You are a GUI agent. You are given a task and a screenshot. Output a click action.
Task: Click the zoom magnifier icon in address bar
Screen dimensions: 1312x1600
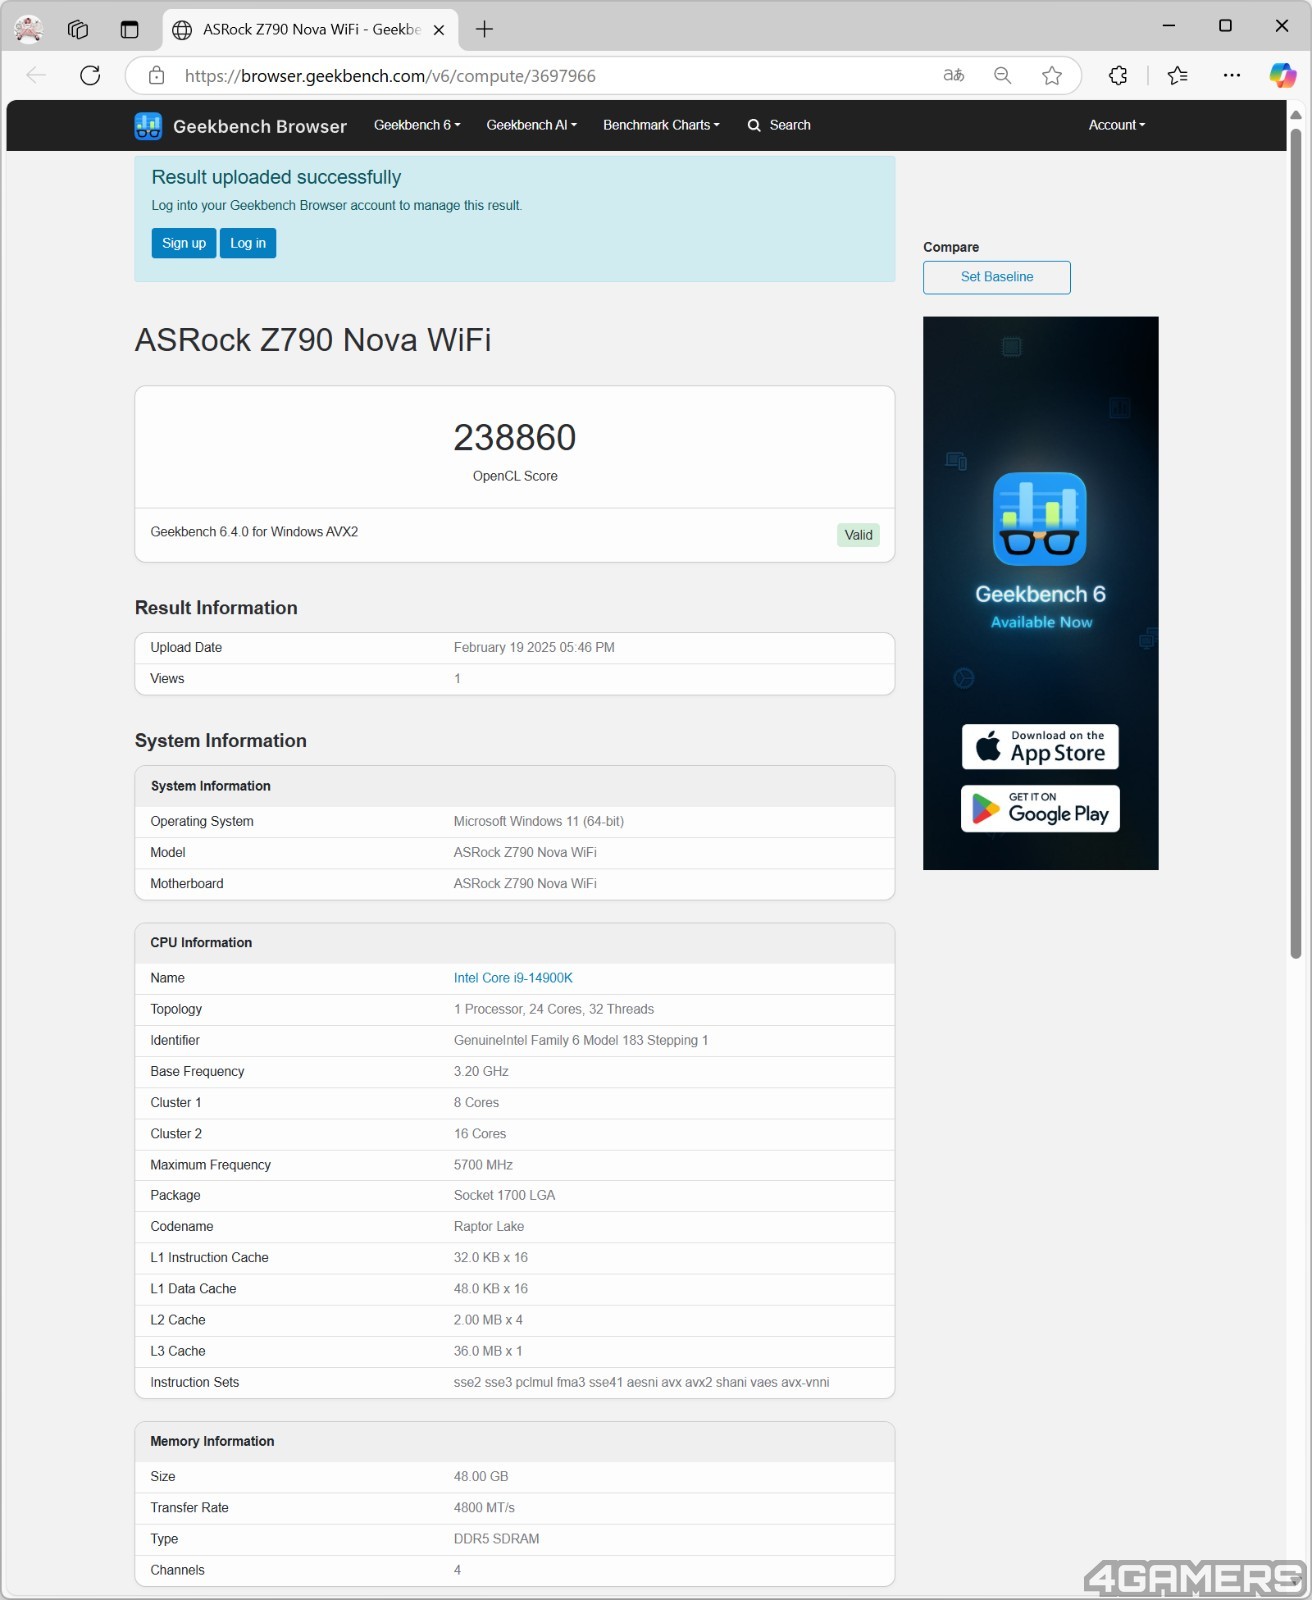1002,75
